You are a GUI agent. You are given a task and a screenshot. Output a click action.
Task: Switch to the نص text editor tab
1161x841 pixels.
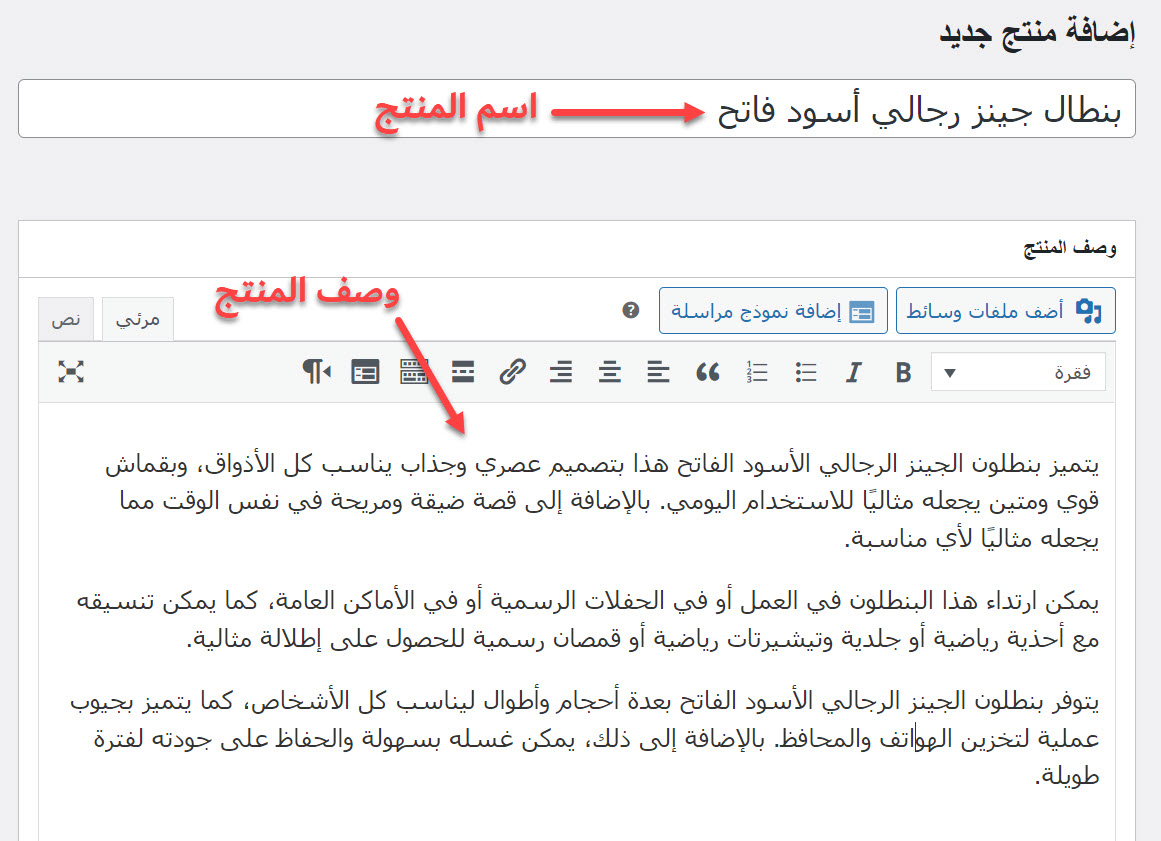67,320
